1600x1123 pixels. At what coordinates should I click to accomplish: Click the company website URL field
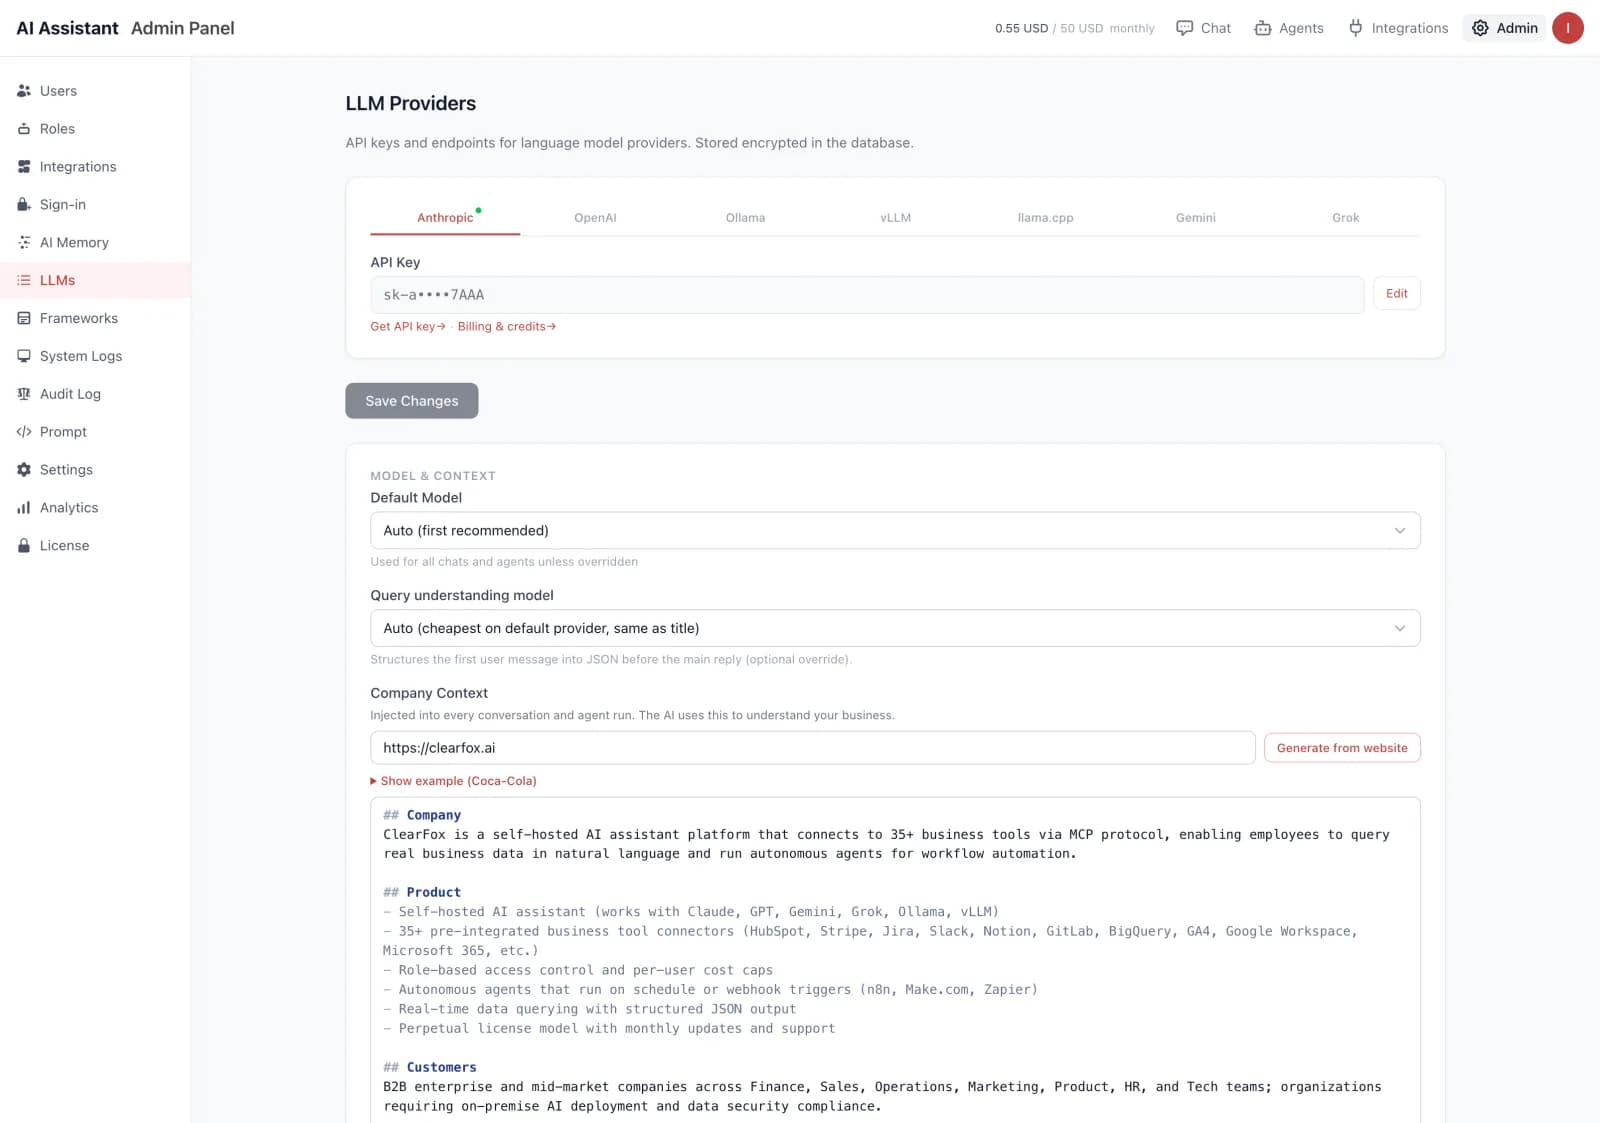coord(812,748)
